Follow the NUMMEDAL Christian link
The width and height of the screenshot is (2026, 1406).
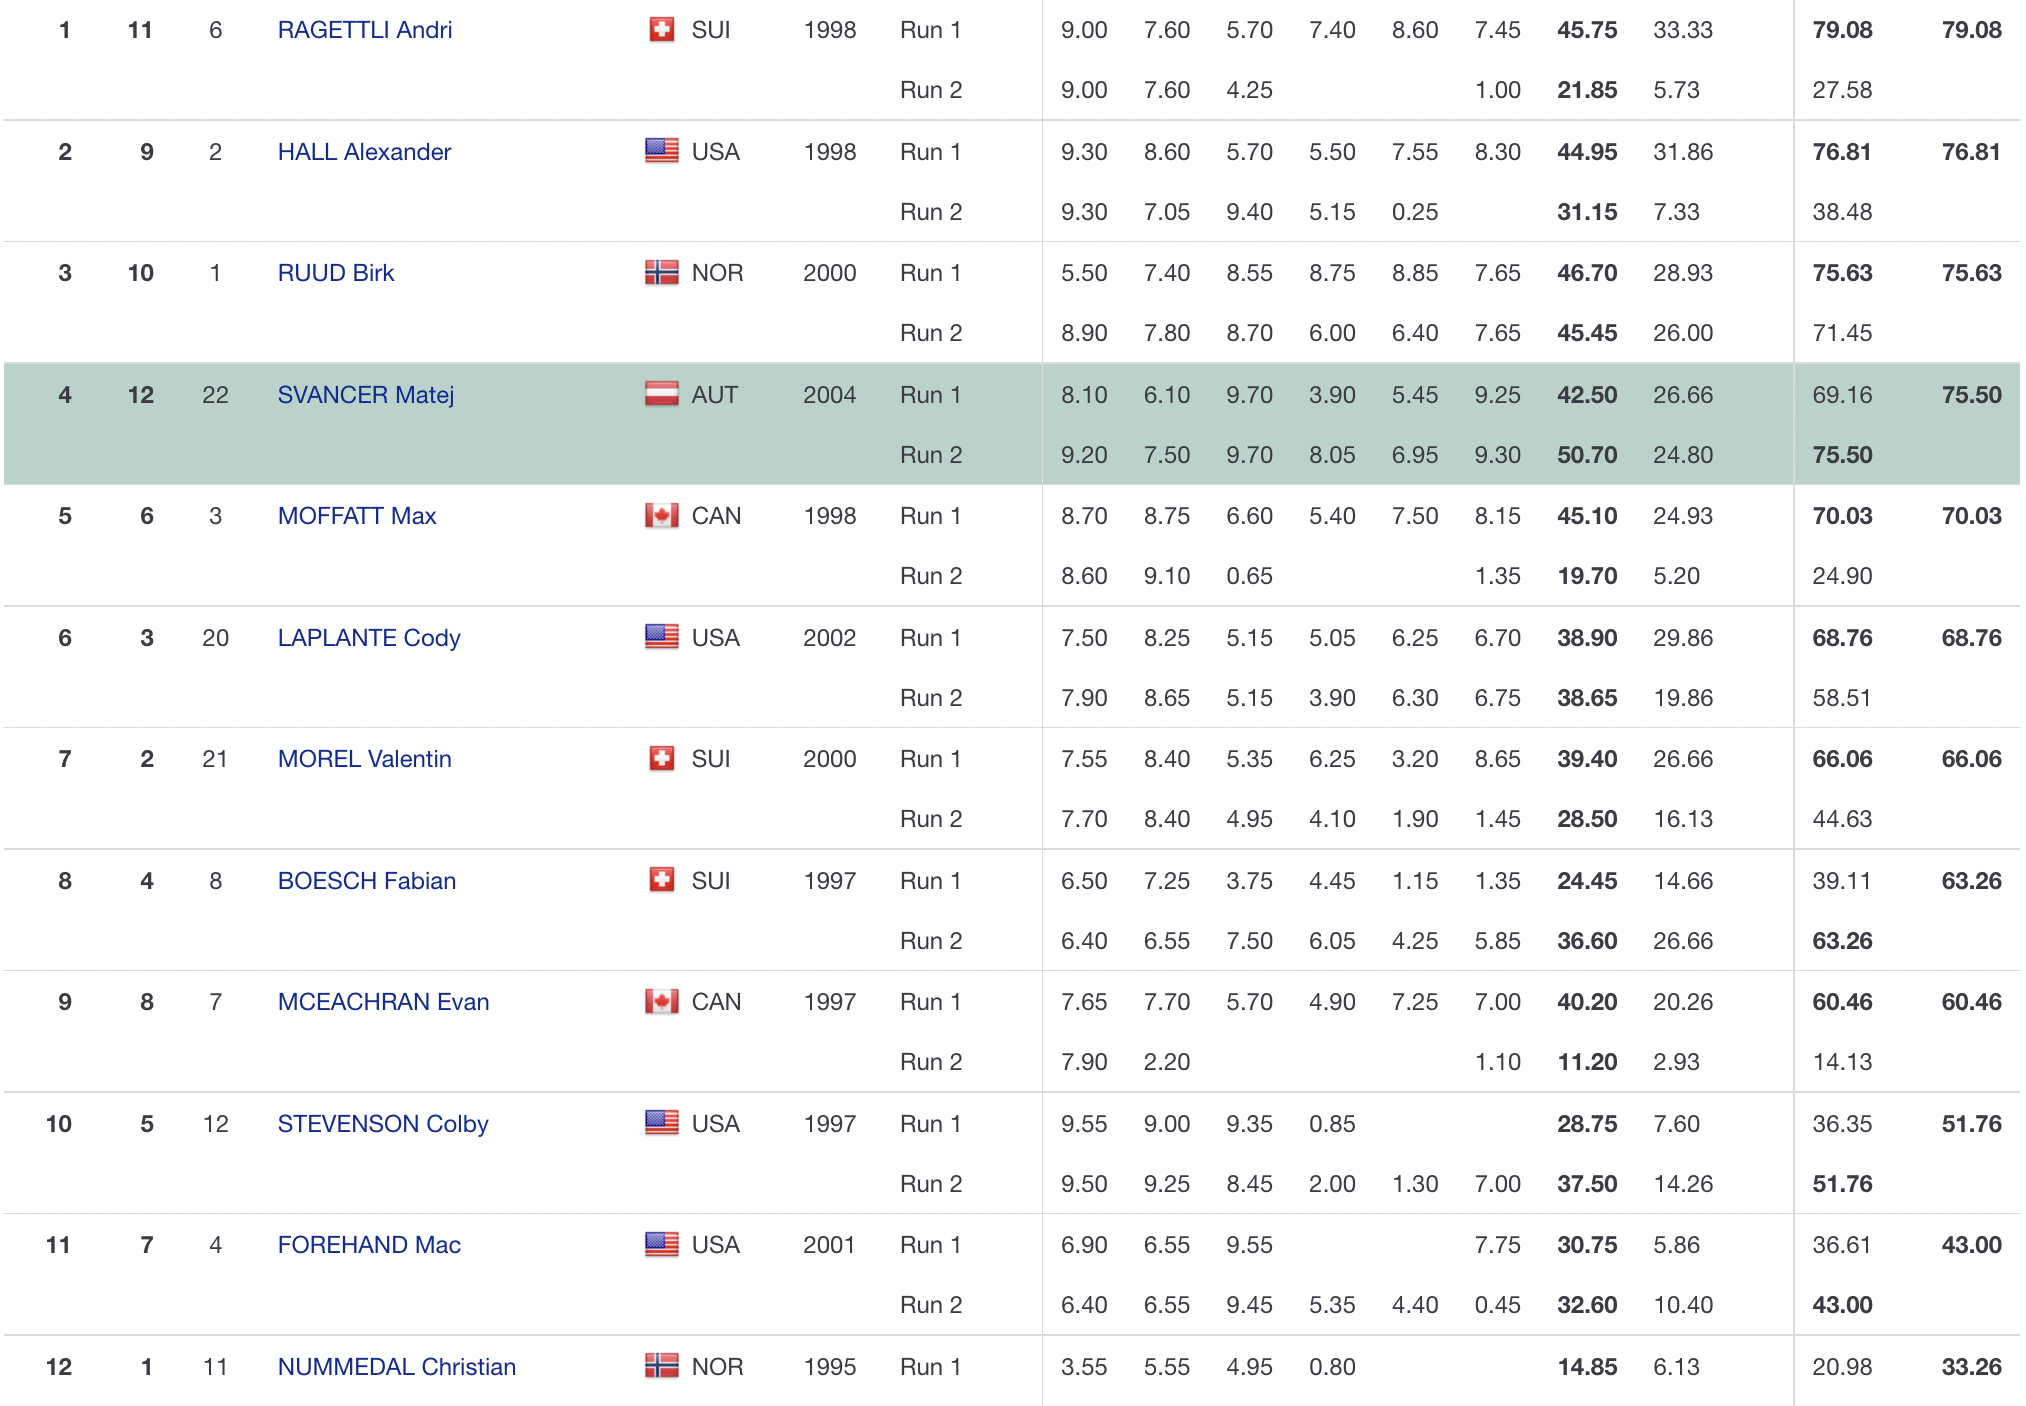pos(396,1367)
